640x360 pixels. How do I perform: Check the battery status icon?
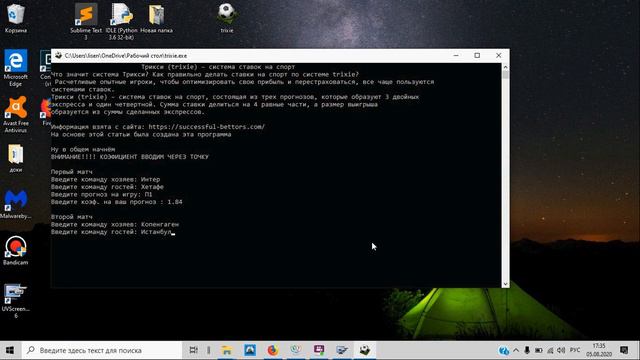tap(539, 351)
